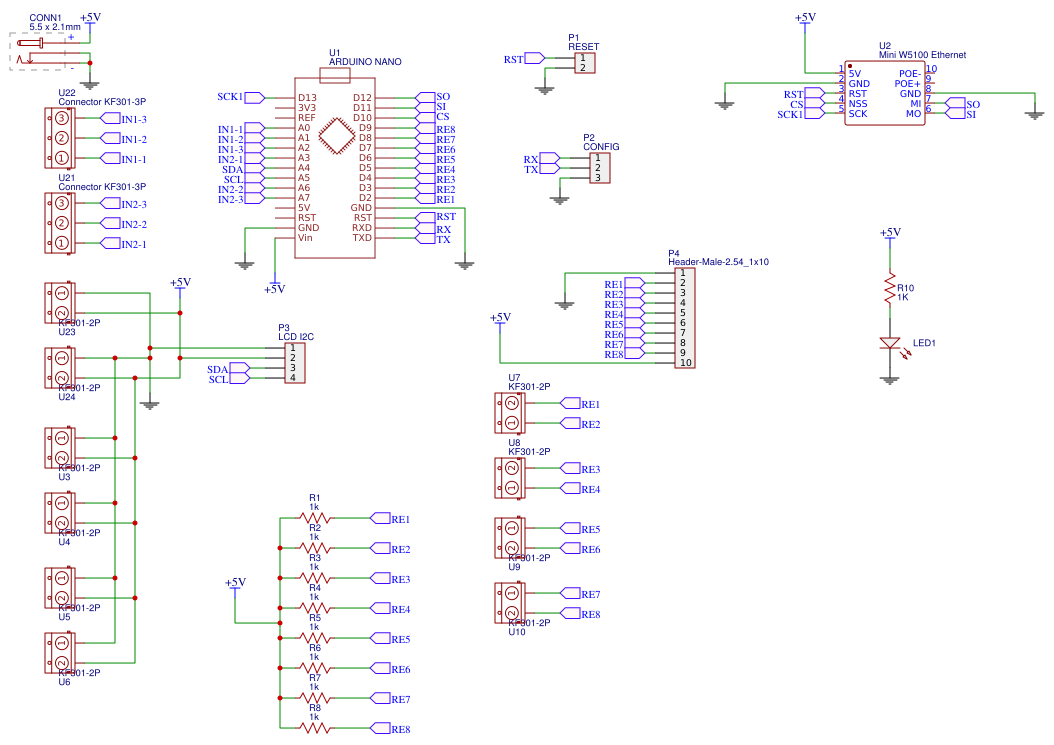
Task: Select the U6 terminal block symbol
Action: 58,652
